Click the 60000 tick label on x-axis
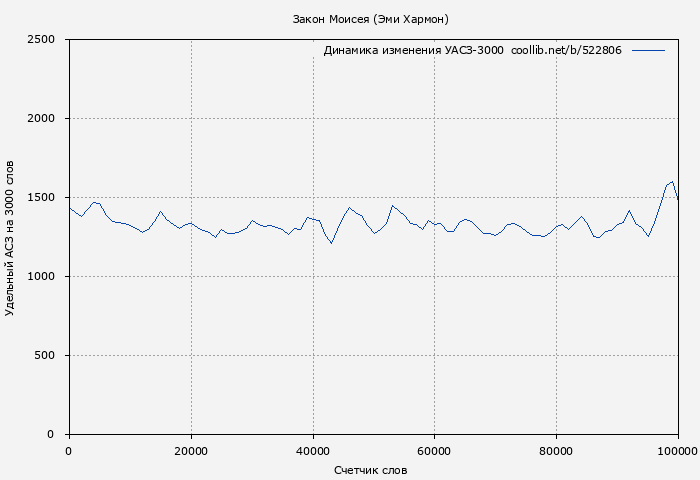Screen dimensions: 700x480 [x=434, y=451]
